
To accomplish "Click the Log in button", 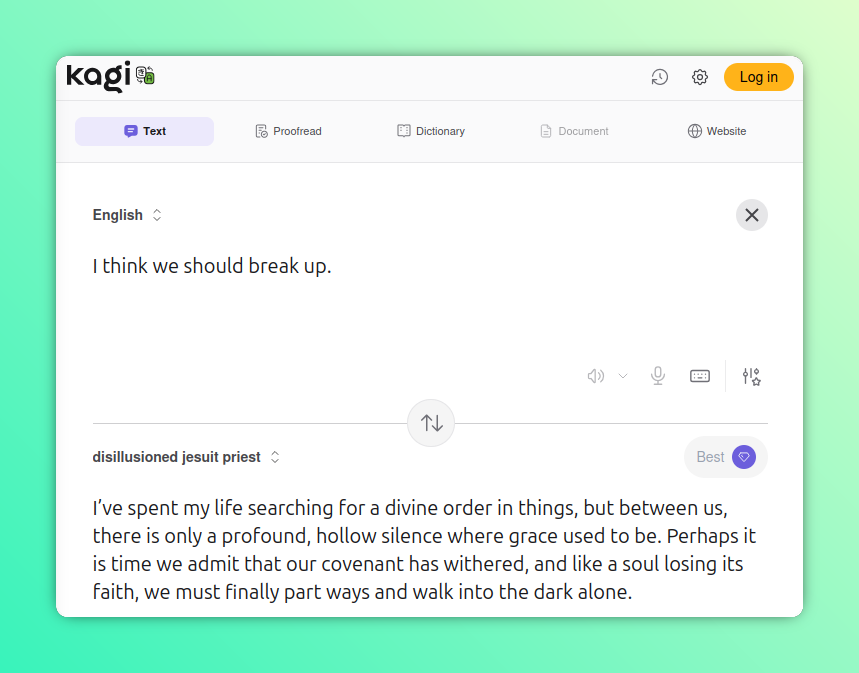I will [758, 77].
